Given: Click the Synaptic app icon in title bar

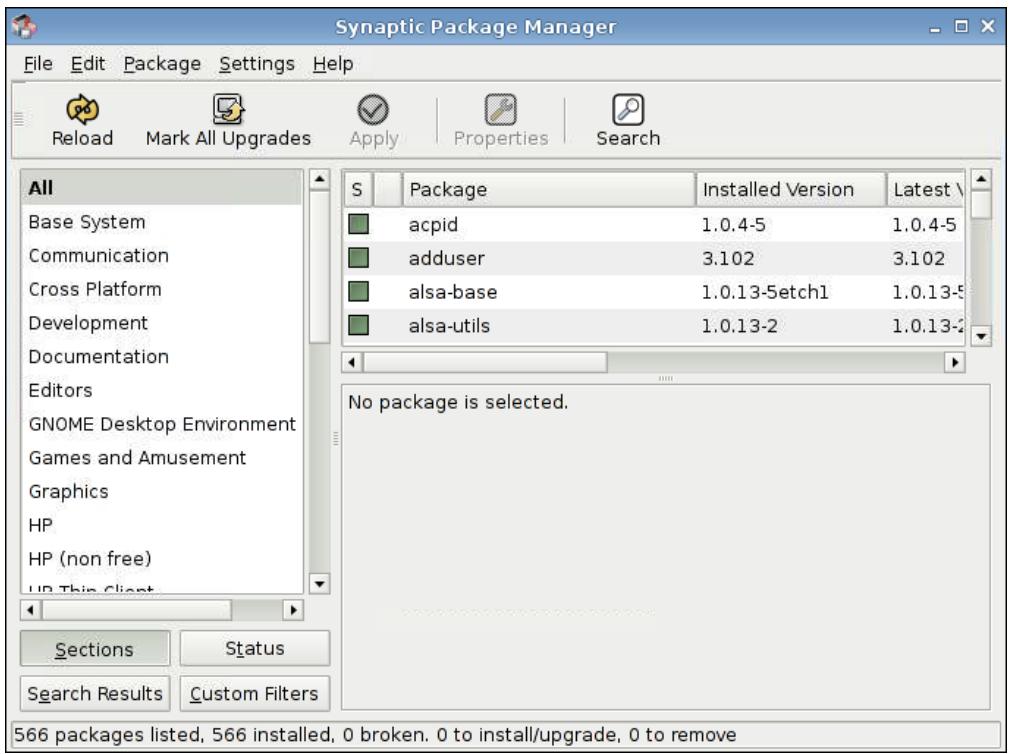Looking at the screenshot, I should coord(25,26).
